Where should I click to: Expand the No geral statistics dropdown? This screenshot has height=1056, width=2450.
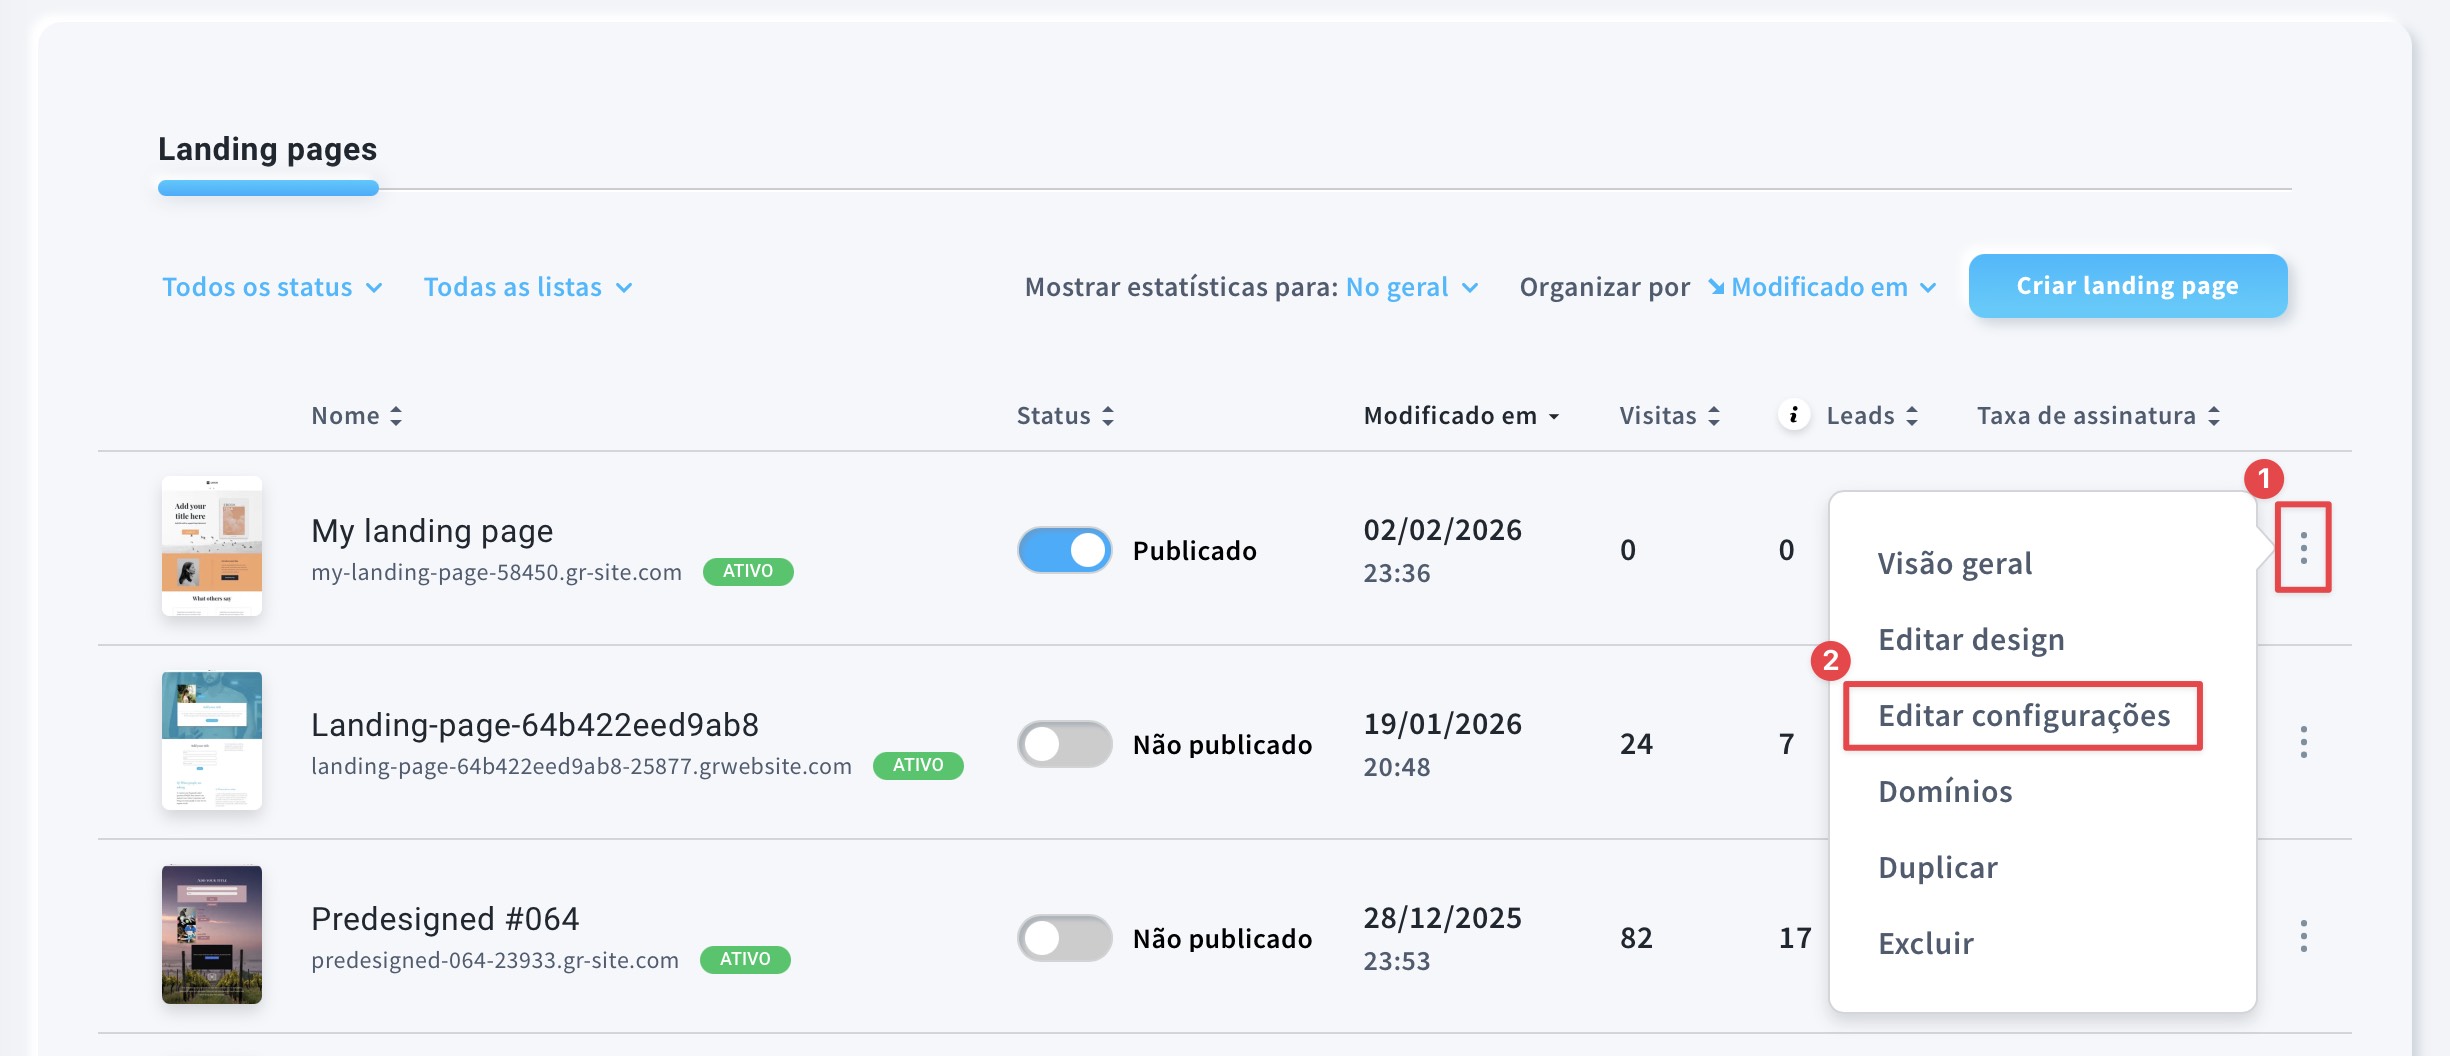pyautogui.click(x=1411, y=287)
